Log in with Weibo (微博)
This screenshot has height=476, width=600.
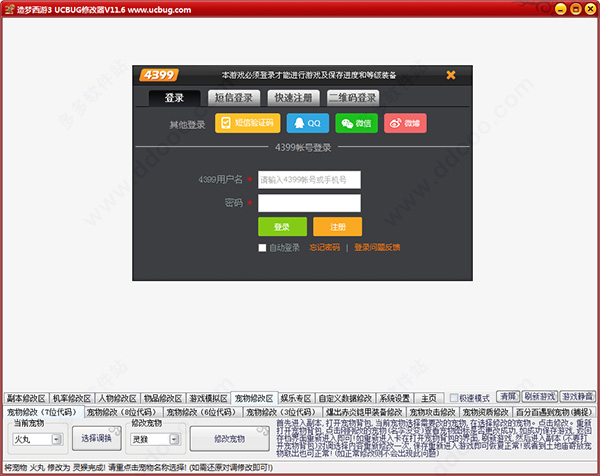405,123
